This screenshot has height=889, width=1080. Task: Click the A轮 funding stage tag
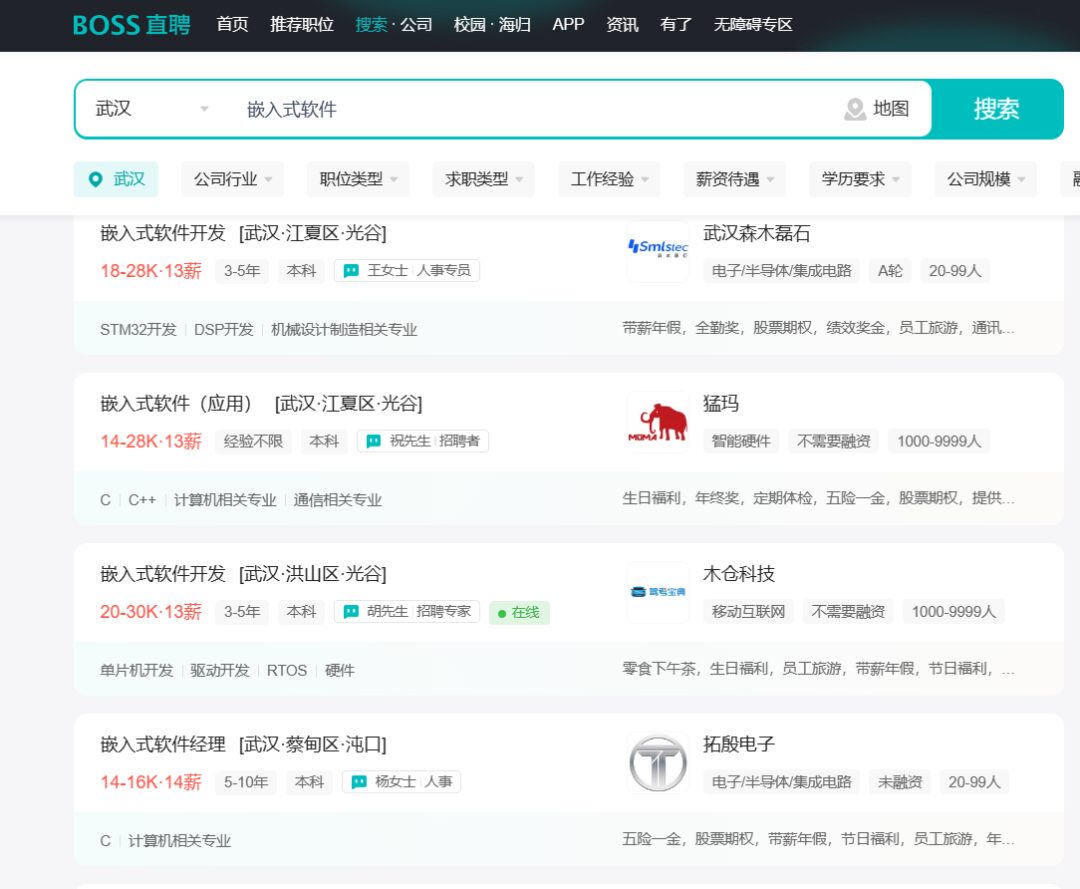pos(890,271)
